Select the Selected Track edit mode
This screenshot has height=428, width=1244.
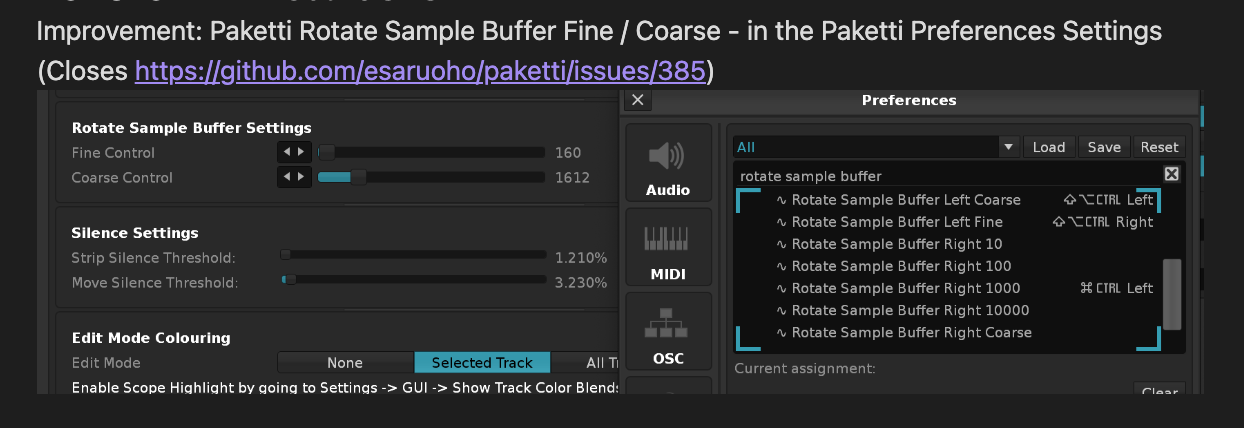click(482, 363)
